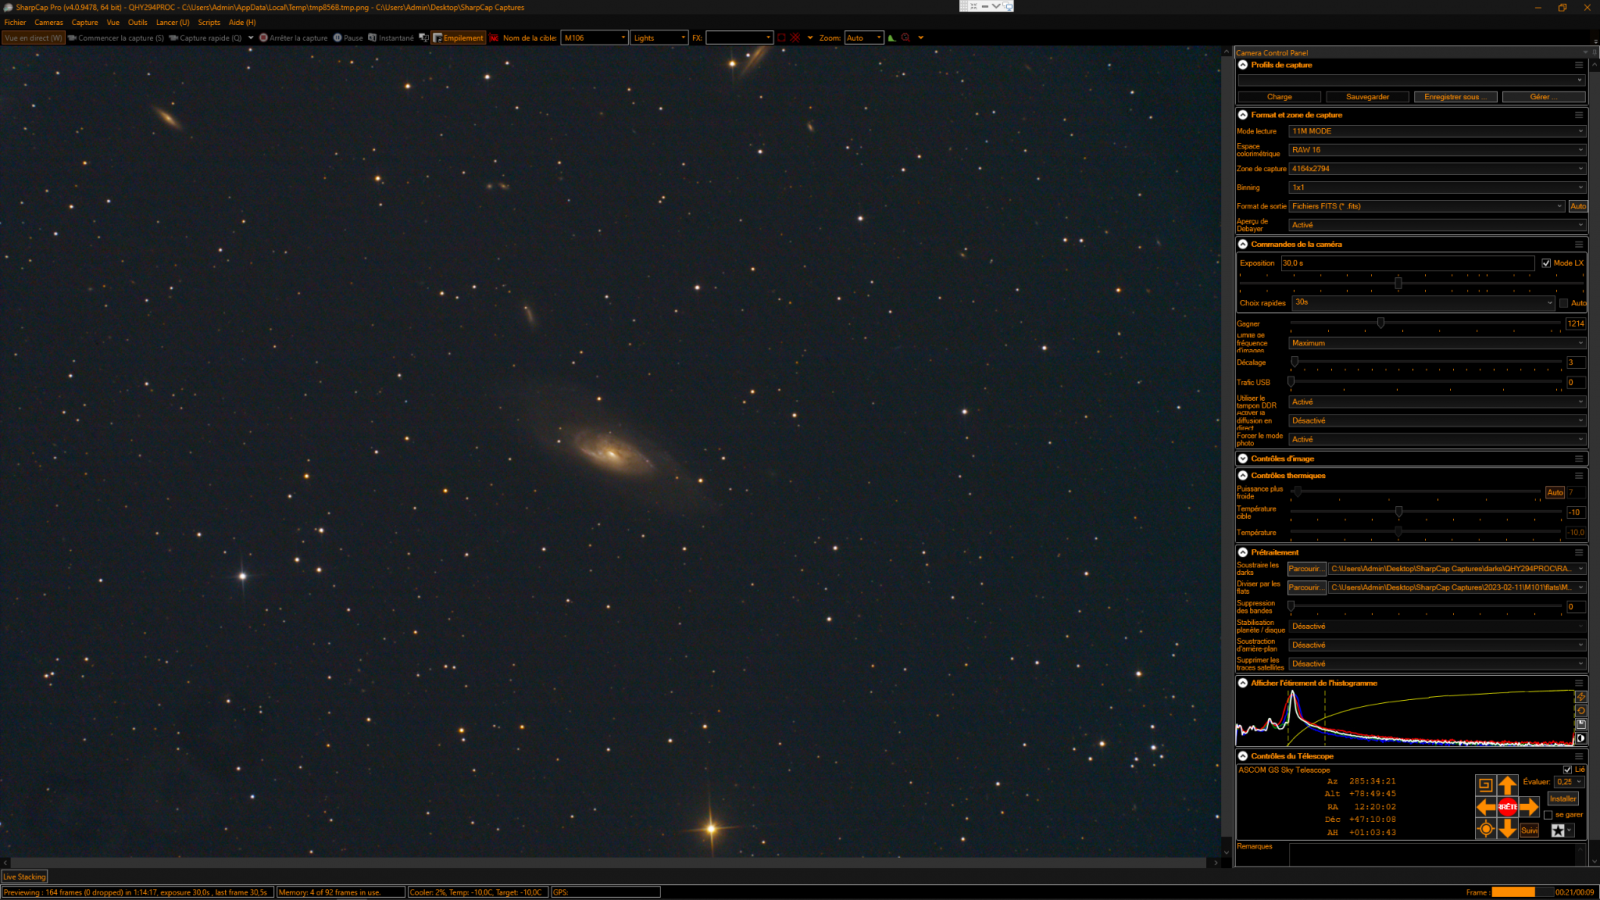Reset the histogram stretch

1581,711
